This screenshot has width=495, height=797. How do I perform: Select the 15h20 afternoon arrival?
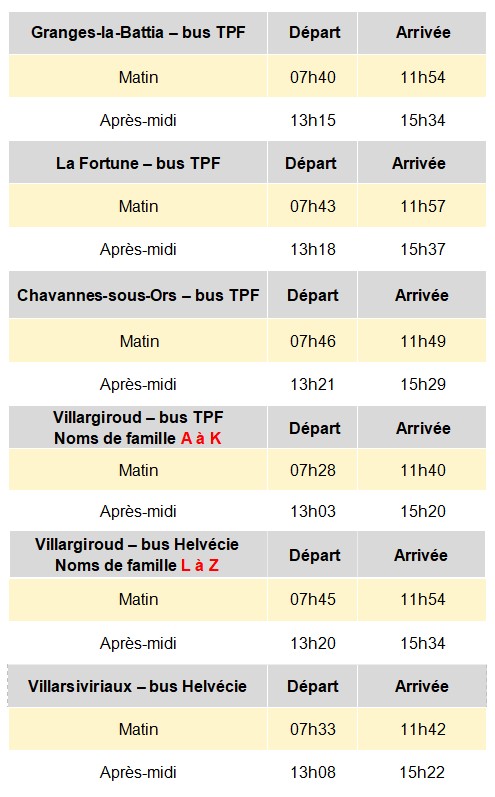pos(422,511)
